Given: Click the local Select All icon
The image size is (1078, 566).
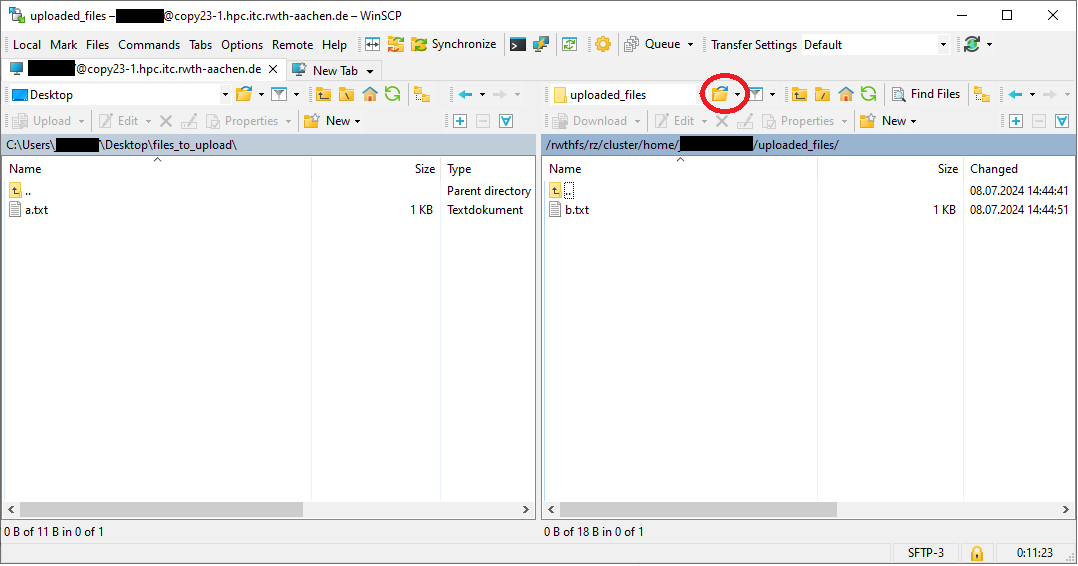Looking at the screenshot, I should click(506, 121).
